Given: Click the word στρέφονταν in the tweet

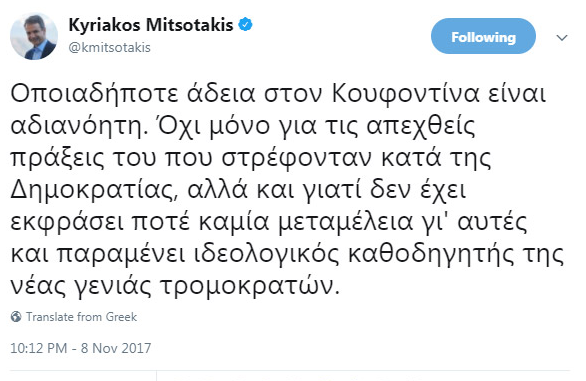Looking at the screenshot, I should tap(297, 158).
